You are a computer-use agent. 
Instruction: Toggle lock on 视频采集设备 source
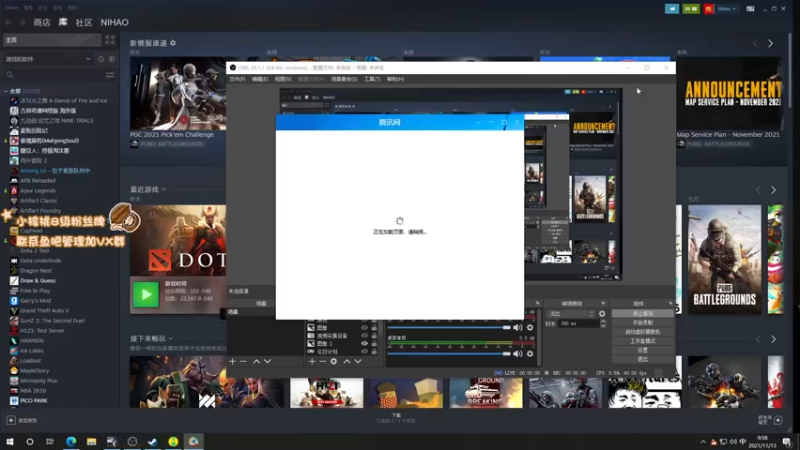(374, 336)
